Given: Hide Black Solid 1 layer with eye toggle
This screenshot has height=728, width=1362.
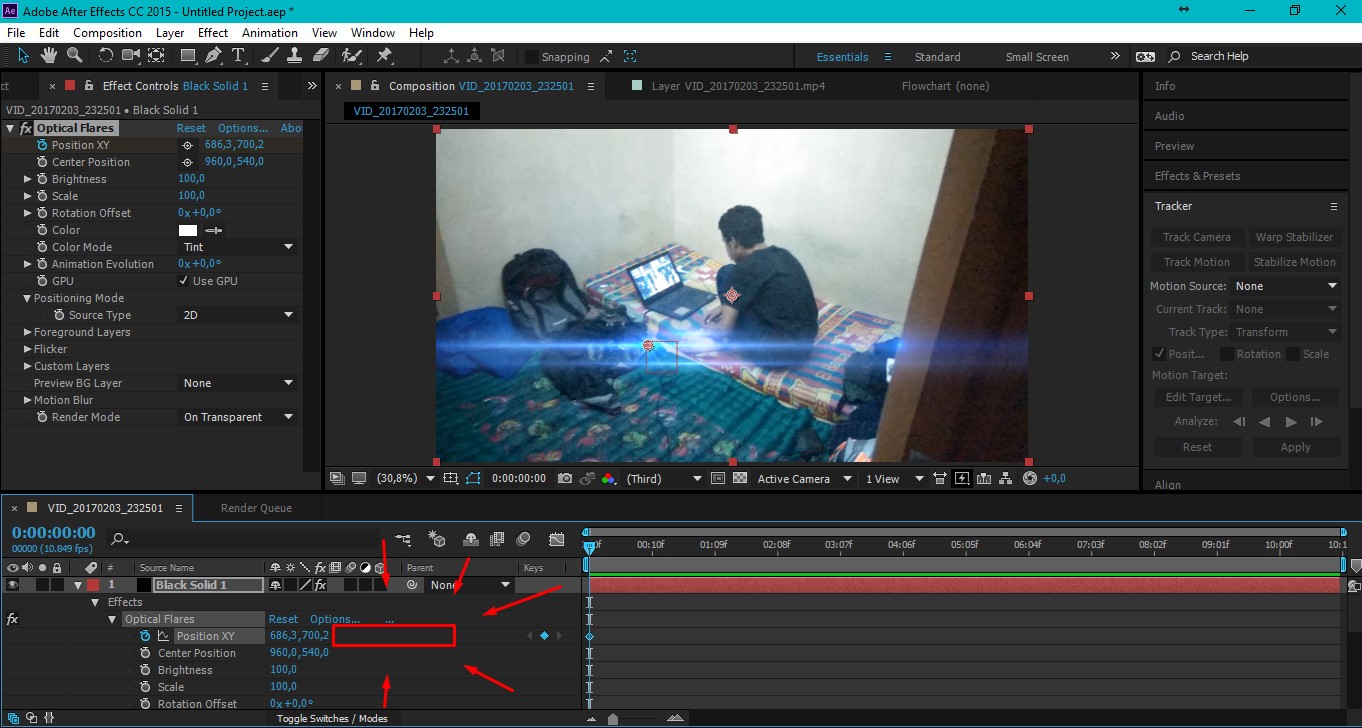Looking at the screenshot, I should coord(13,585).
